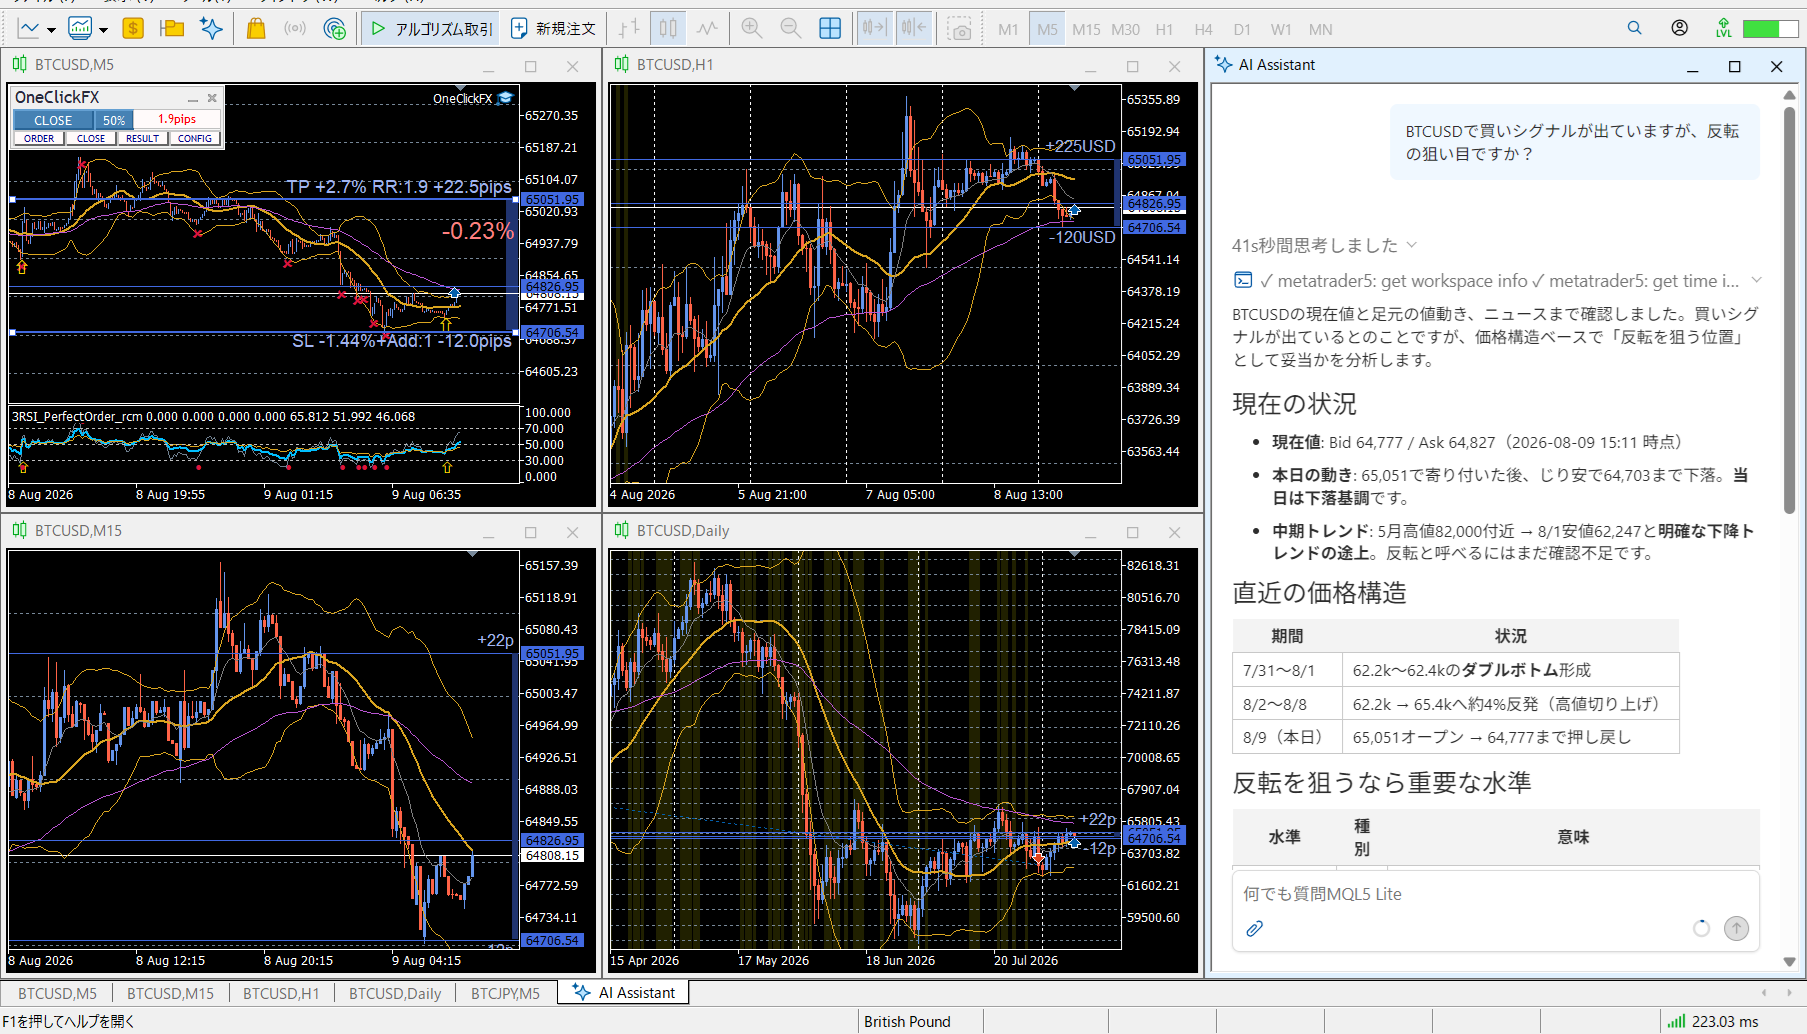Click the BTCUSD,M5 chart window icon
The image size is (1807, 1034).
point(20,65)
